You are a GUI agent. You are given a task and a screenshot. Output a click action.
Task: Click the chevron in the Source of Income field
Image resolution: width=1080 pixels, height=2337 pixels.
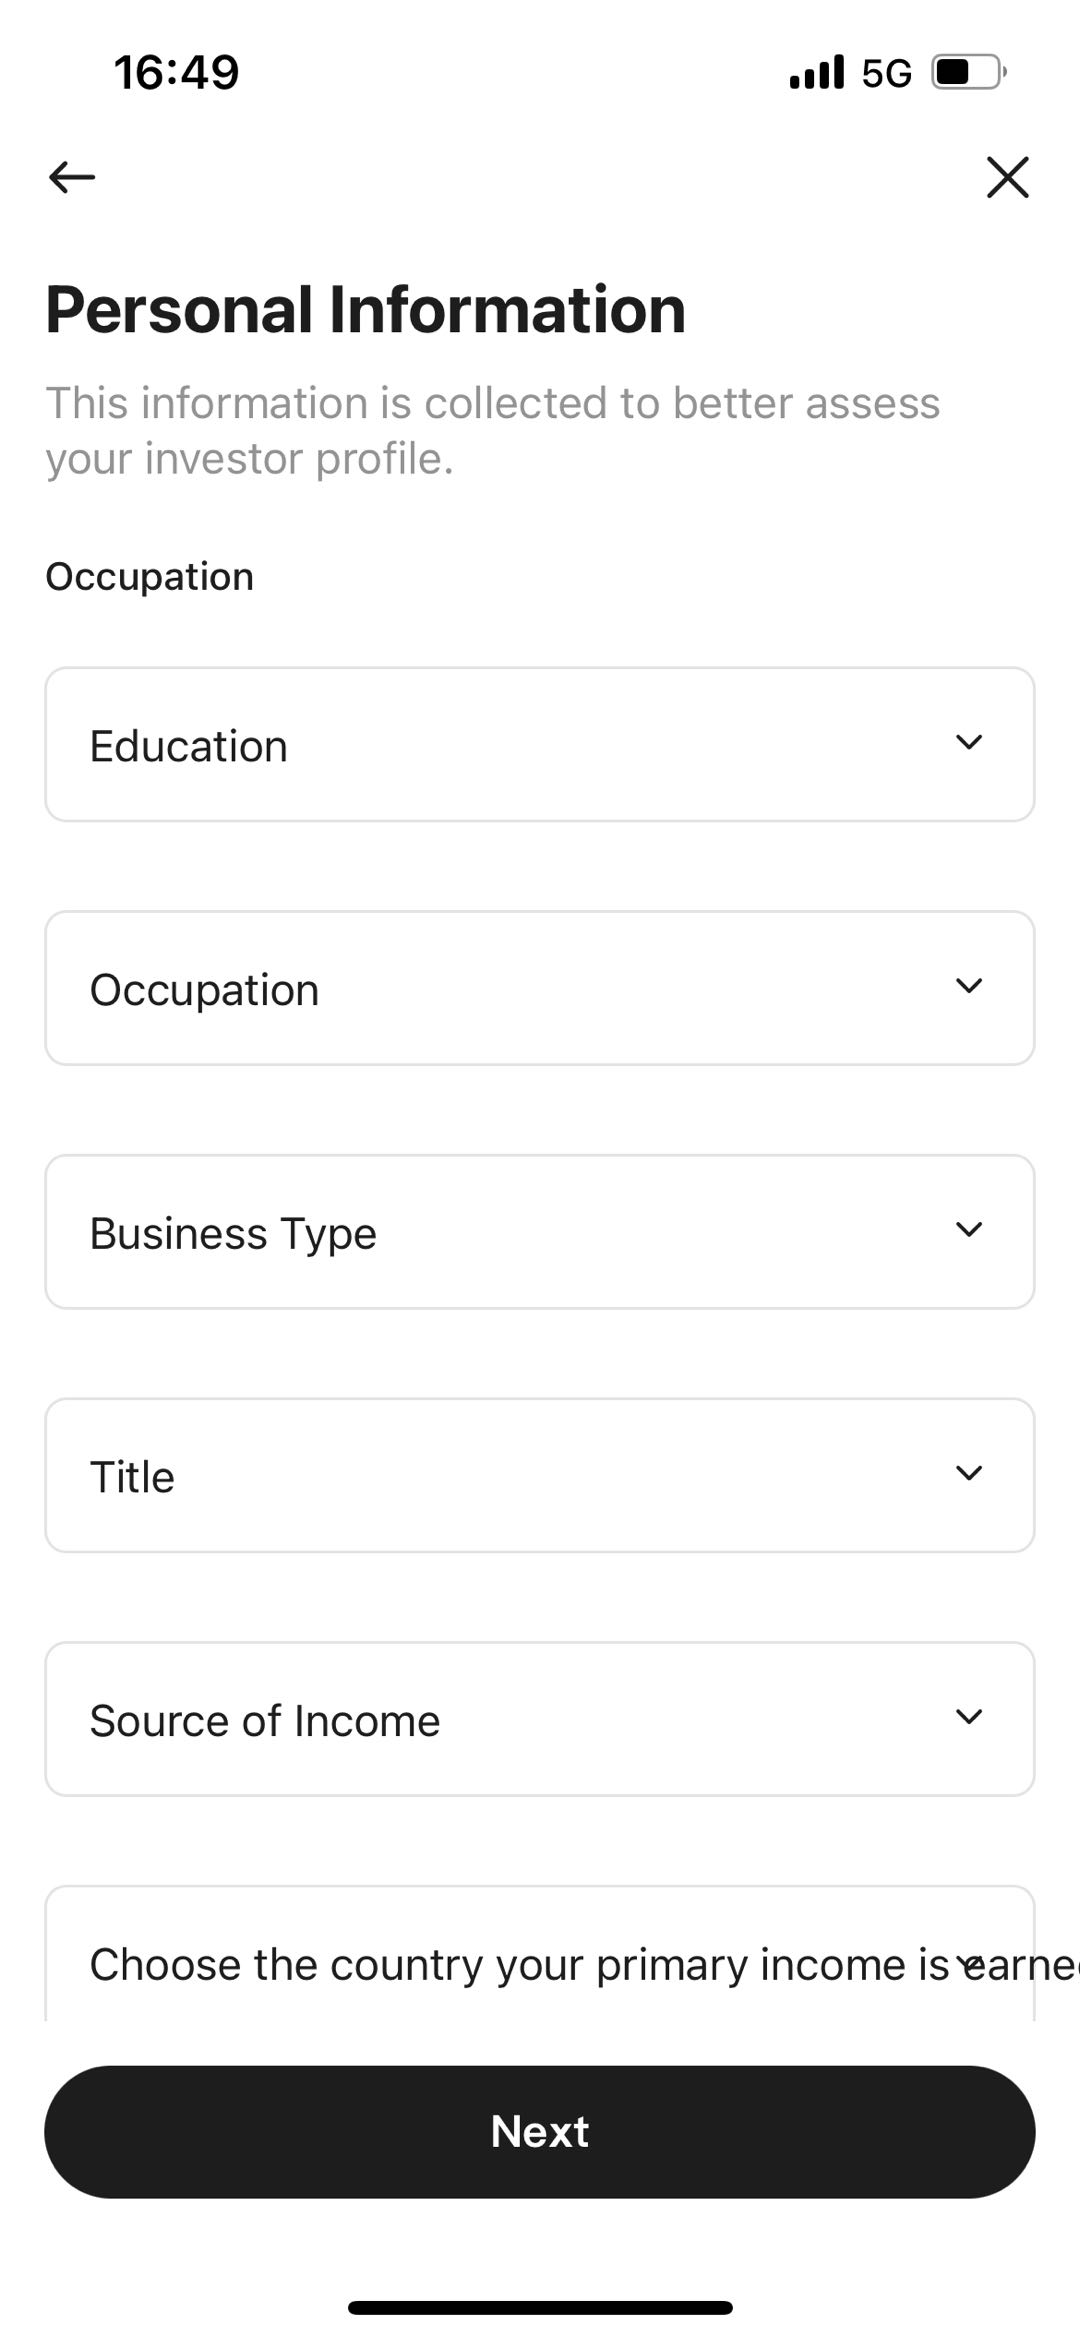[969, 1717]
